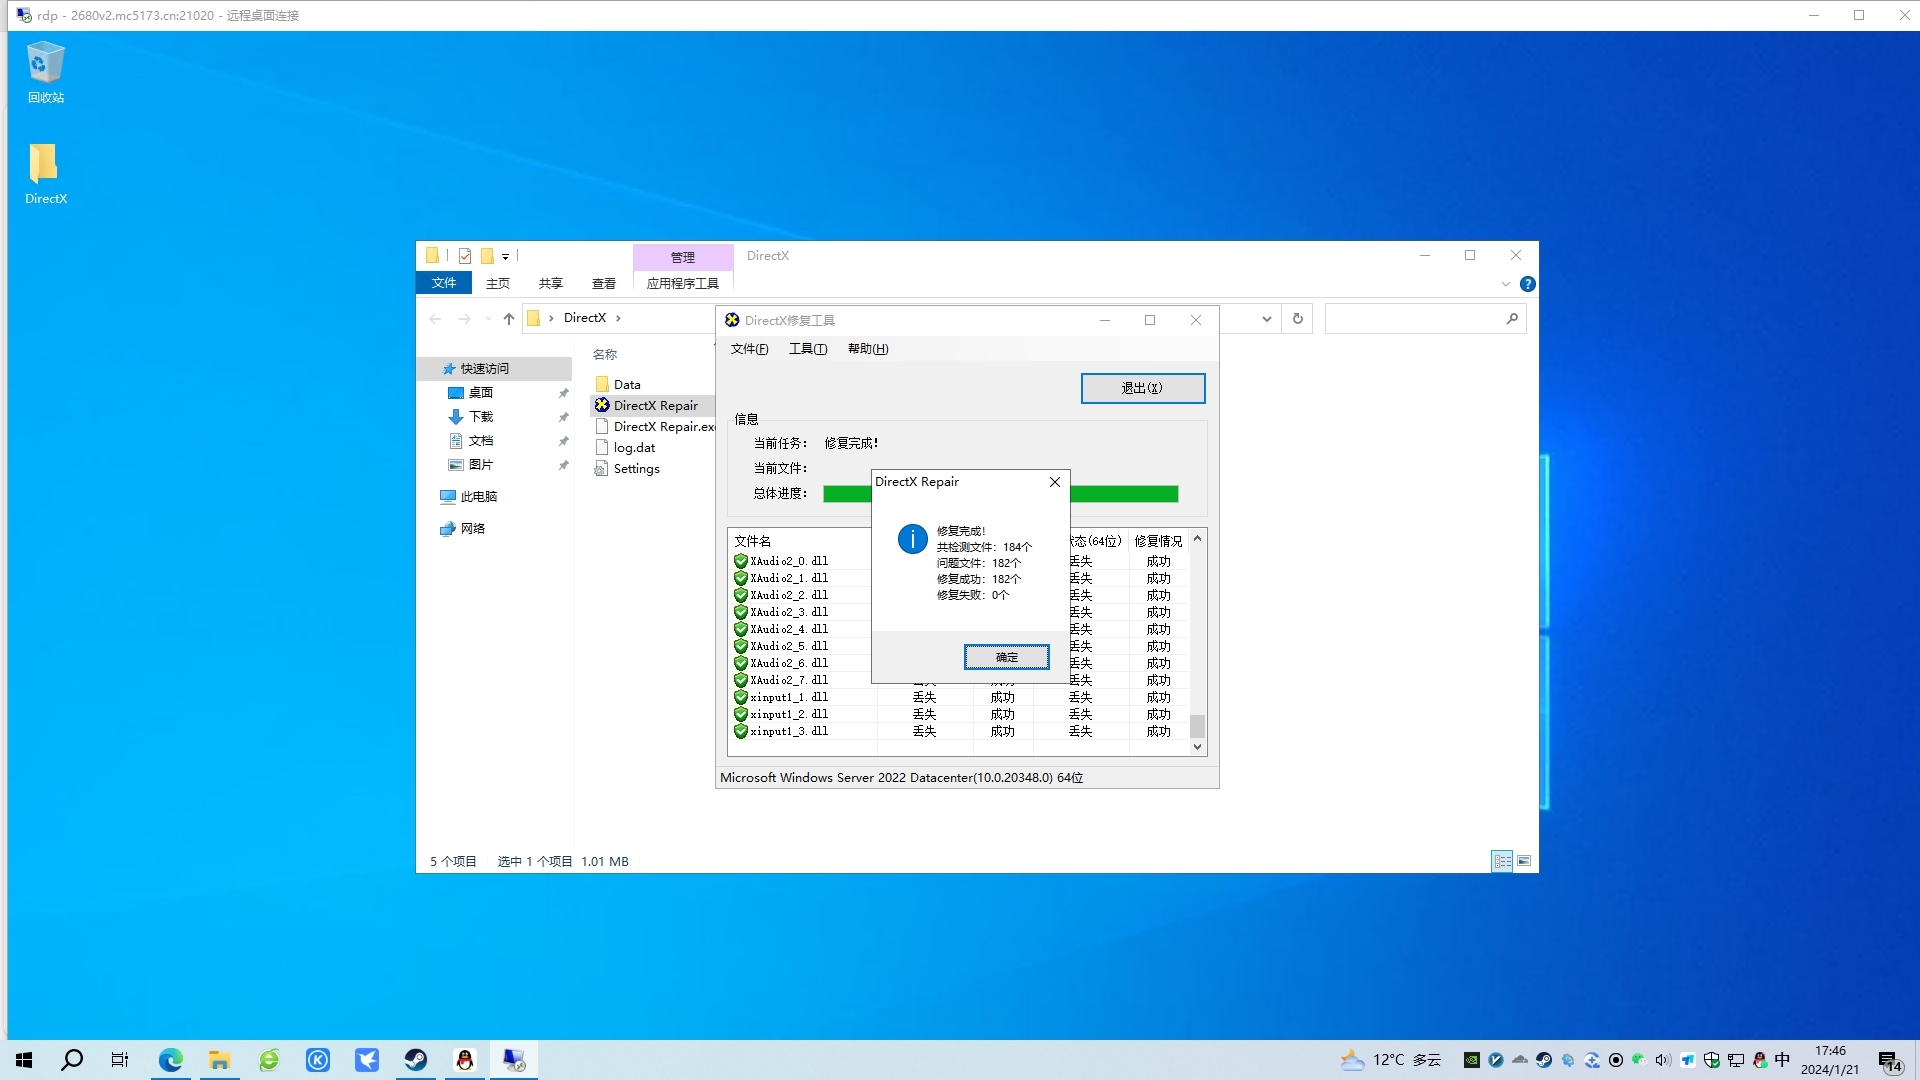This screenshot has width=1920, height=1080.
Task: Expand the Explorer ribbon chevron
Action: [x=1506, y=284]
